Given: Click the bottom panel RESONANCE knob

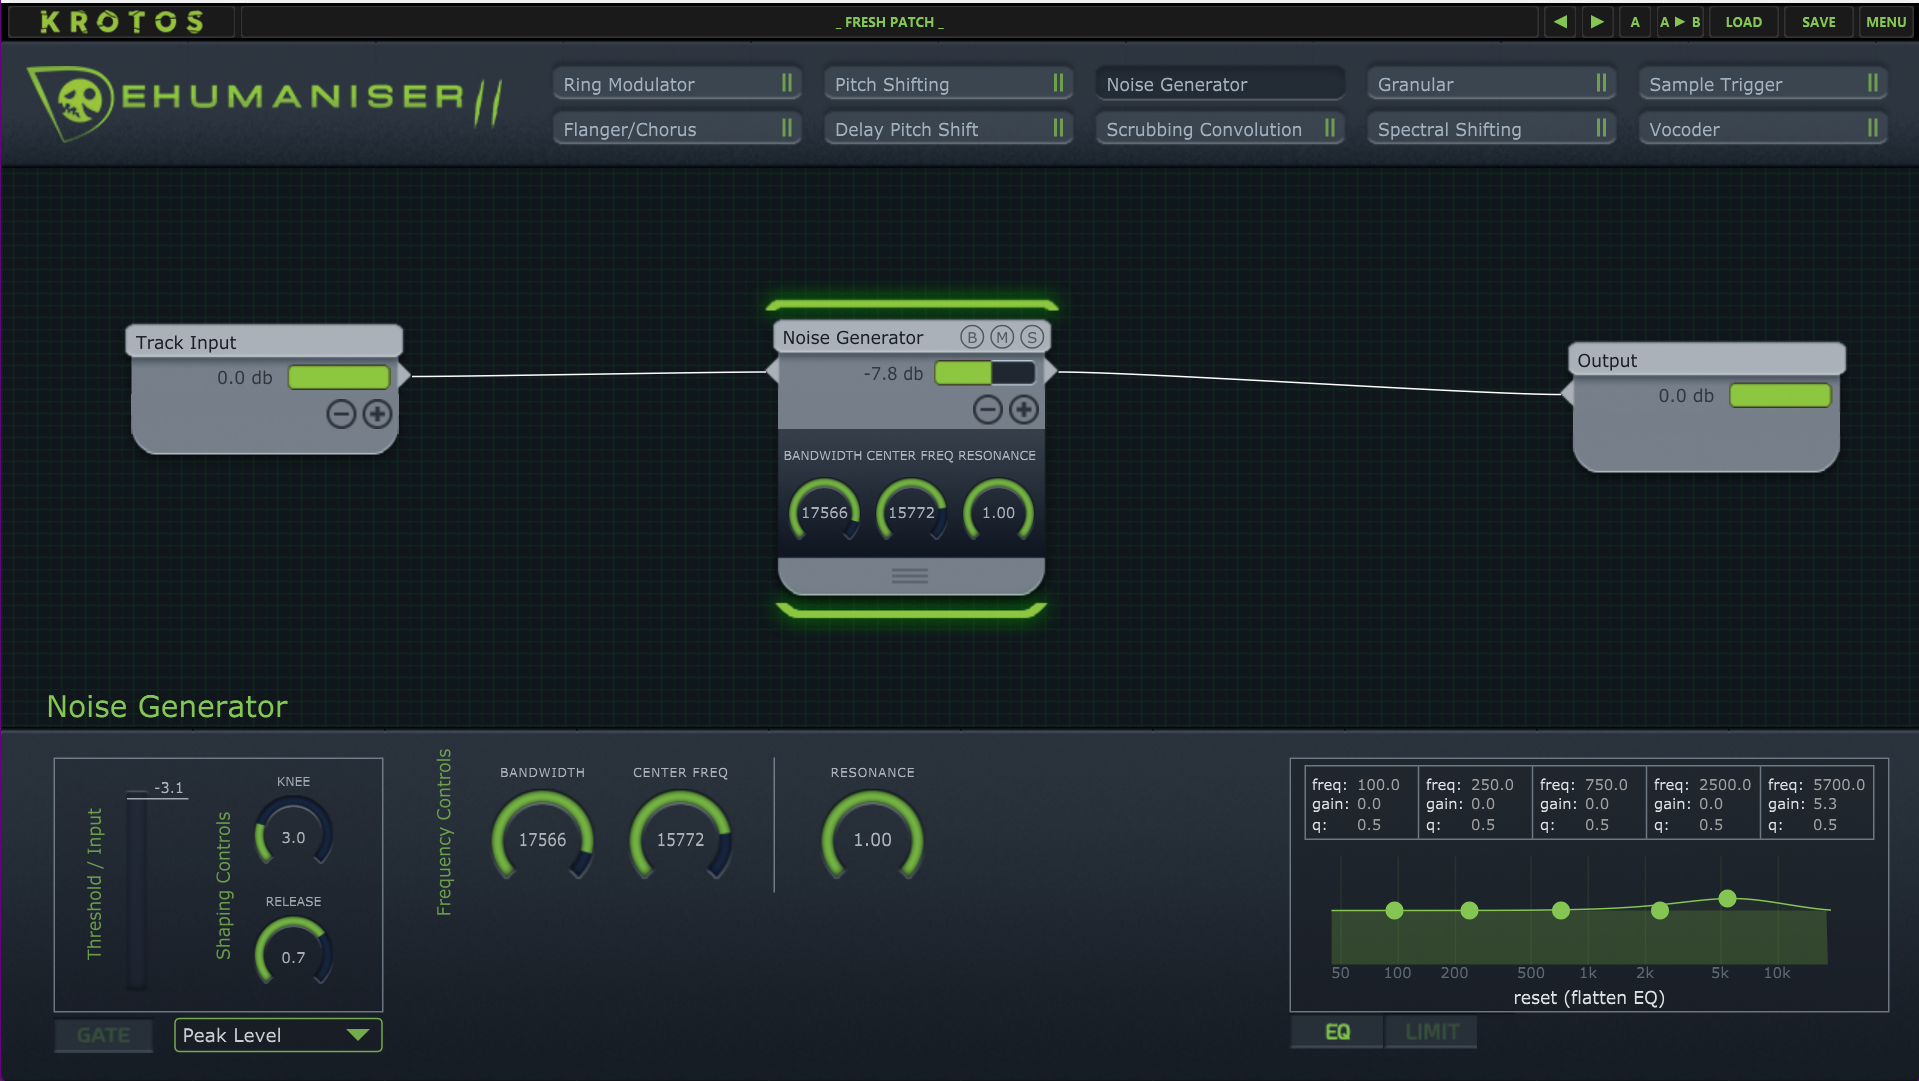Looking at the screenshot, I should [872, 838].
